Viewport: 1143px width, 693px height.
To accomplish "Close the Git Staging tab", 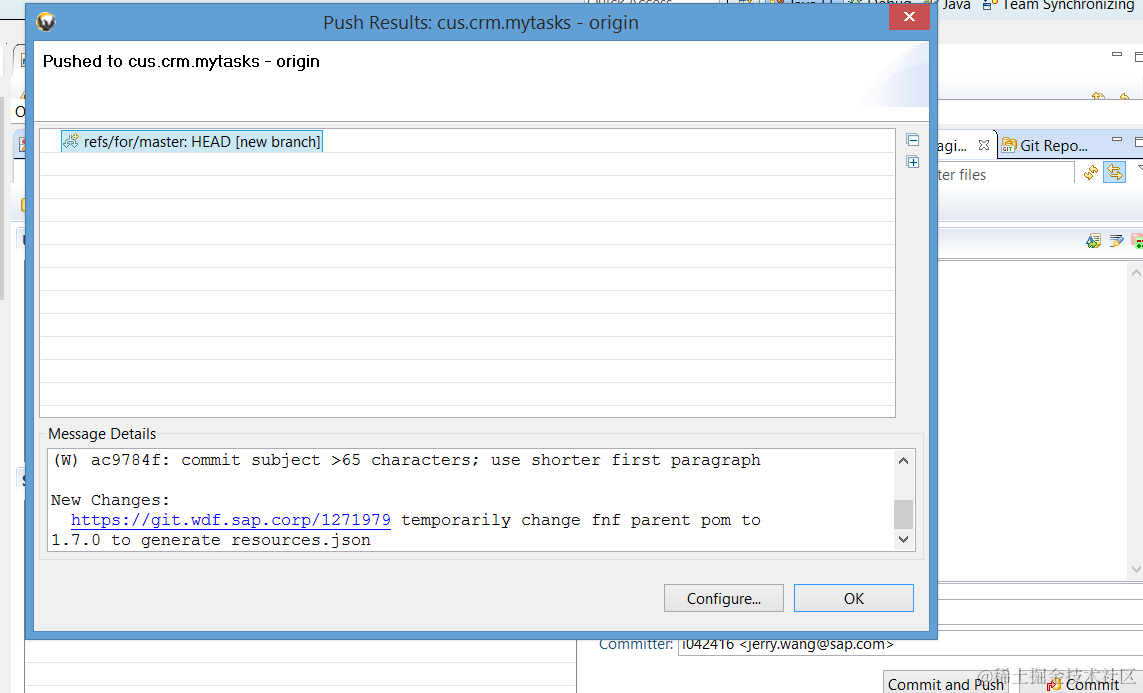I will [x=983, y=145].
